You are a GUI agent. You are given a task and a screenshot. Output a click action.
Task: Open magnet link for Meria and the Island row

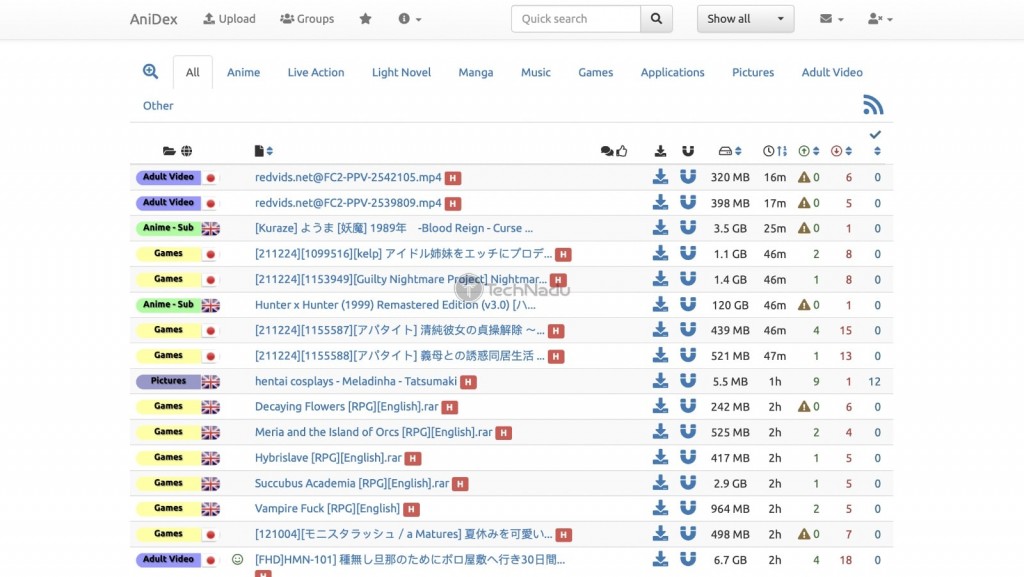[x=688, y=431]
